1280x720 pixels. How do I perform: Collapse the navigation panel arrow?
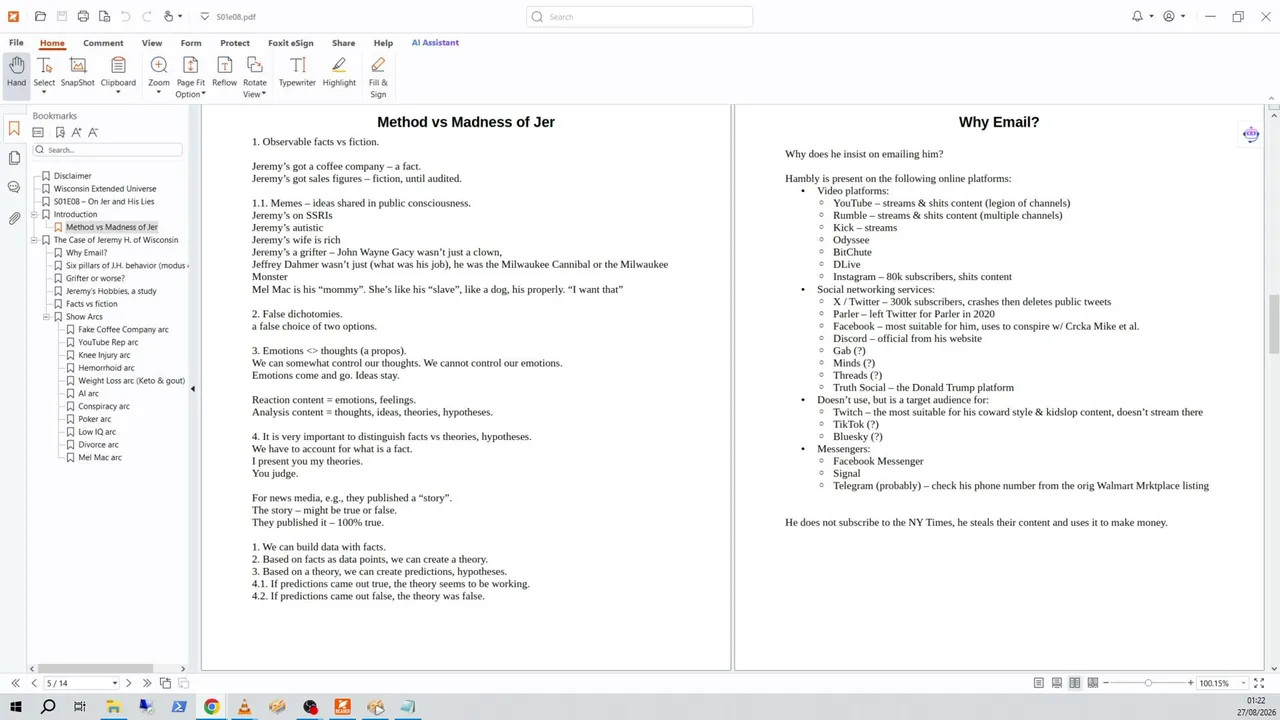tap(192, 389)
